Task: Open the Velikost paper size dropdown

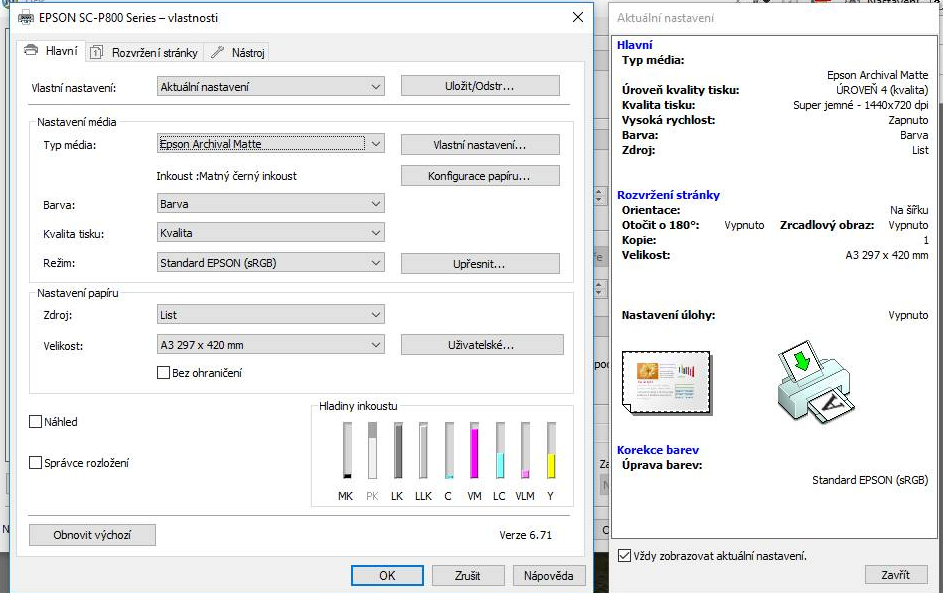Action: click(x=271, y=345)
